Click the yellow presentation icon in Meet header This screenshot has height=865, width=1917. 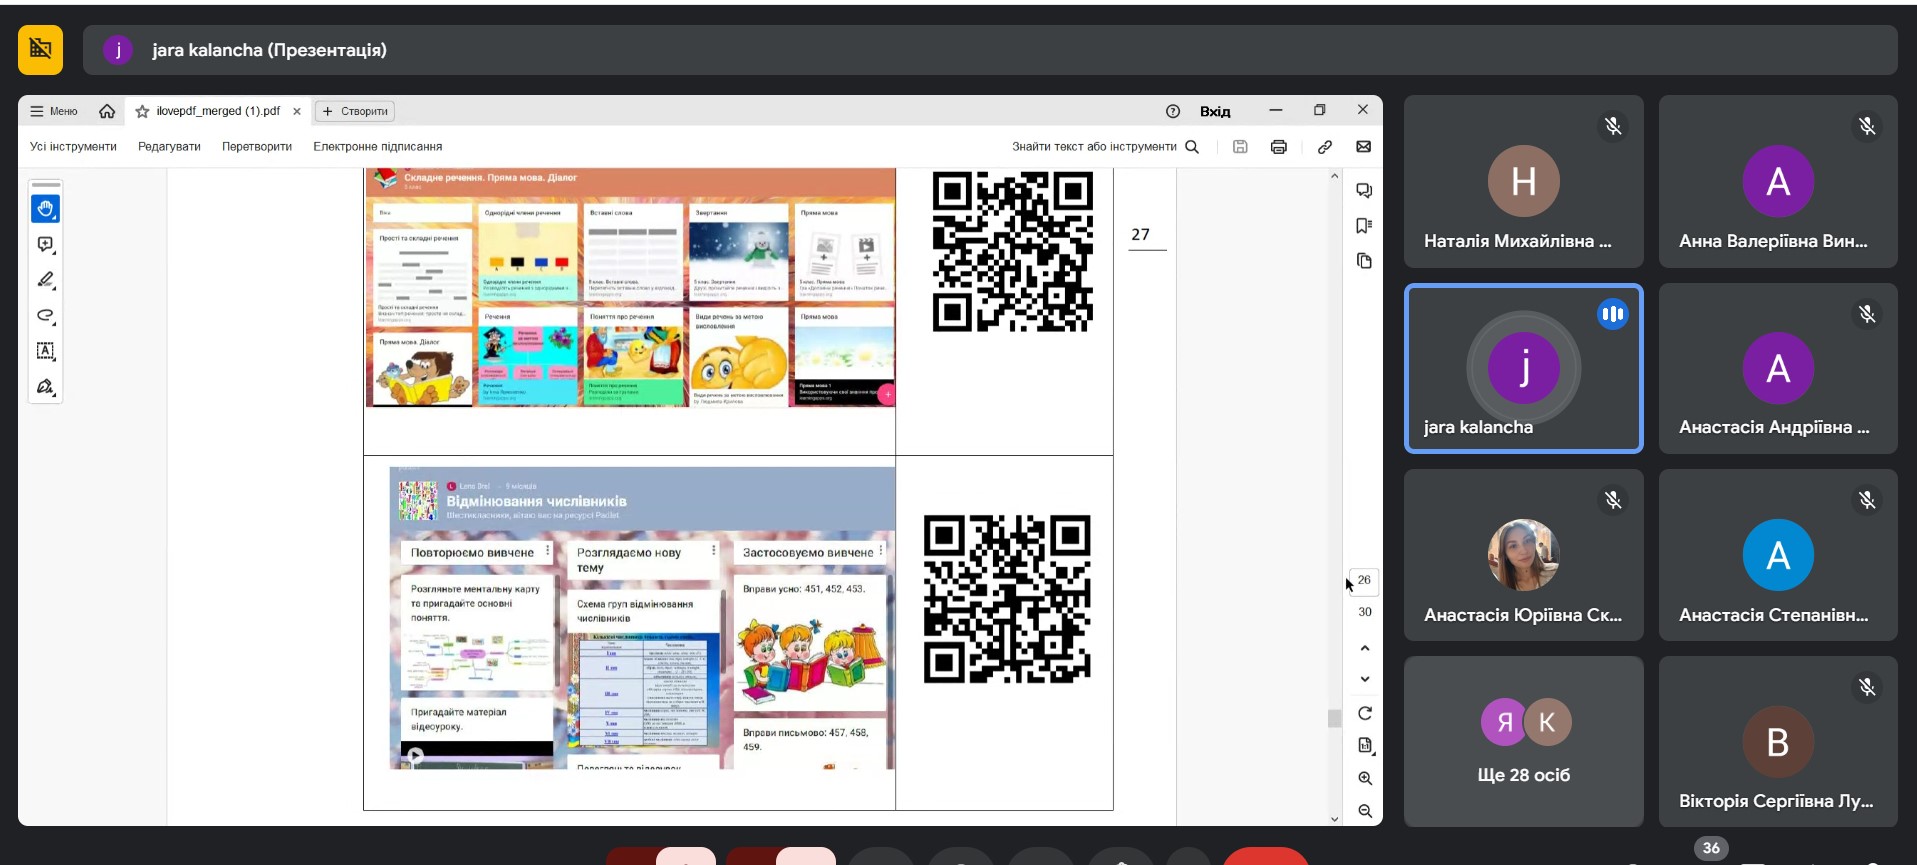pos(40,50)
